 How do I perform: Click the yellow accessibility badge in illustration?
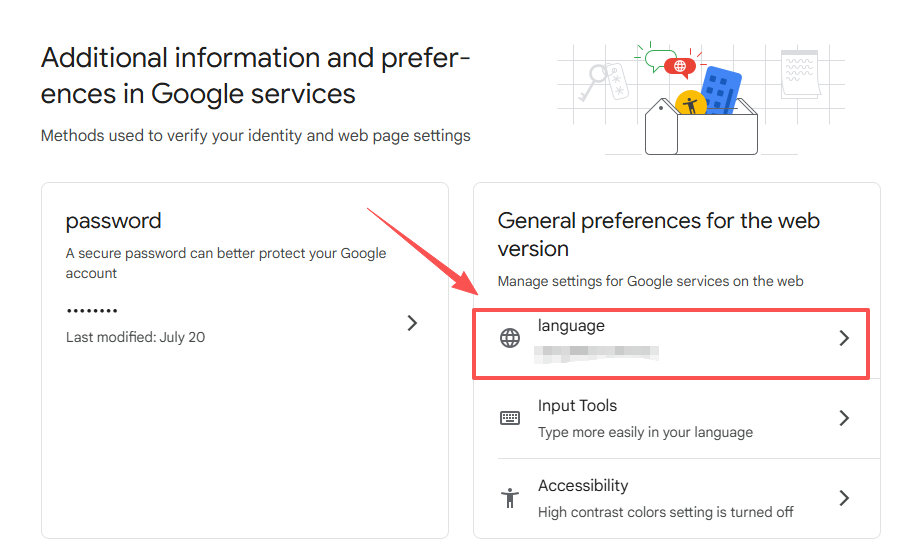[x=690, y=103]
